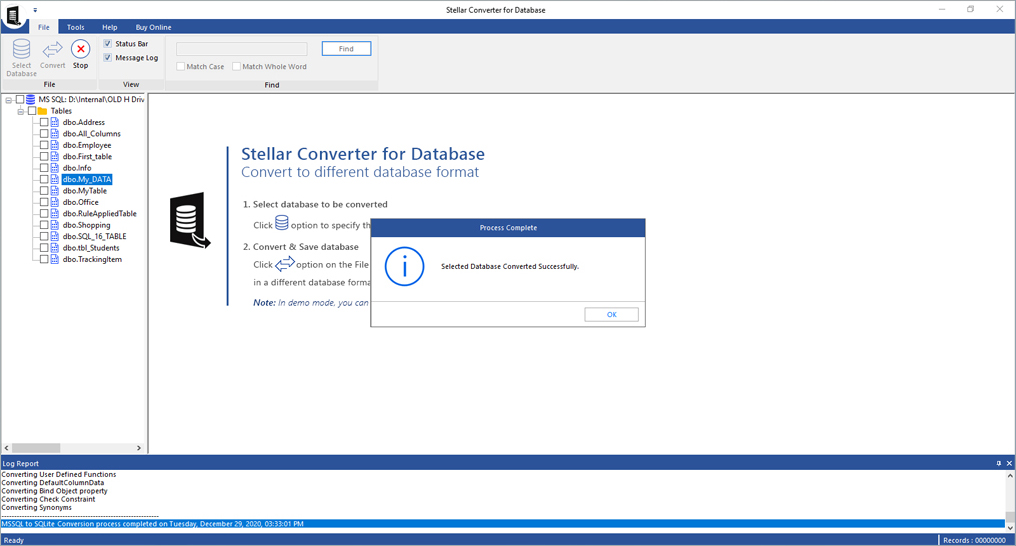Click the Convert arrows icon
Screen dimensions: 1016x546
[x=52, y=50]
